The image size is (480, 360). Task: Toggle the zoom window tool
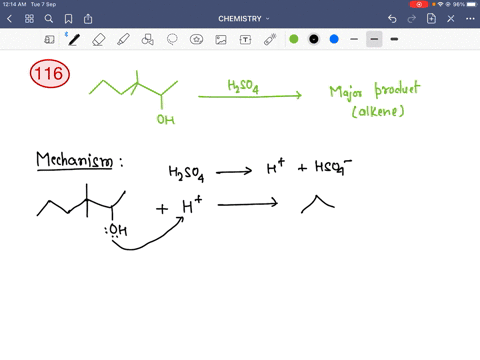click(x=49, y=40)
